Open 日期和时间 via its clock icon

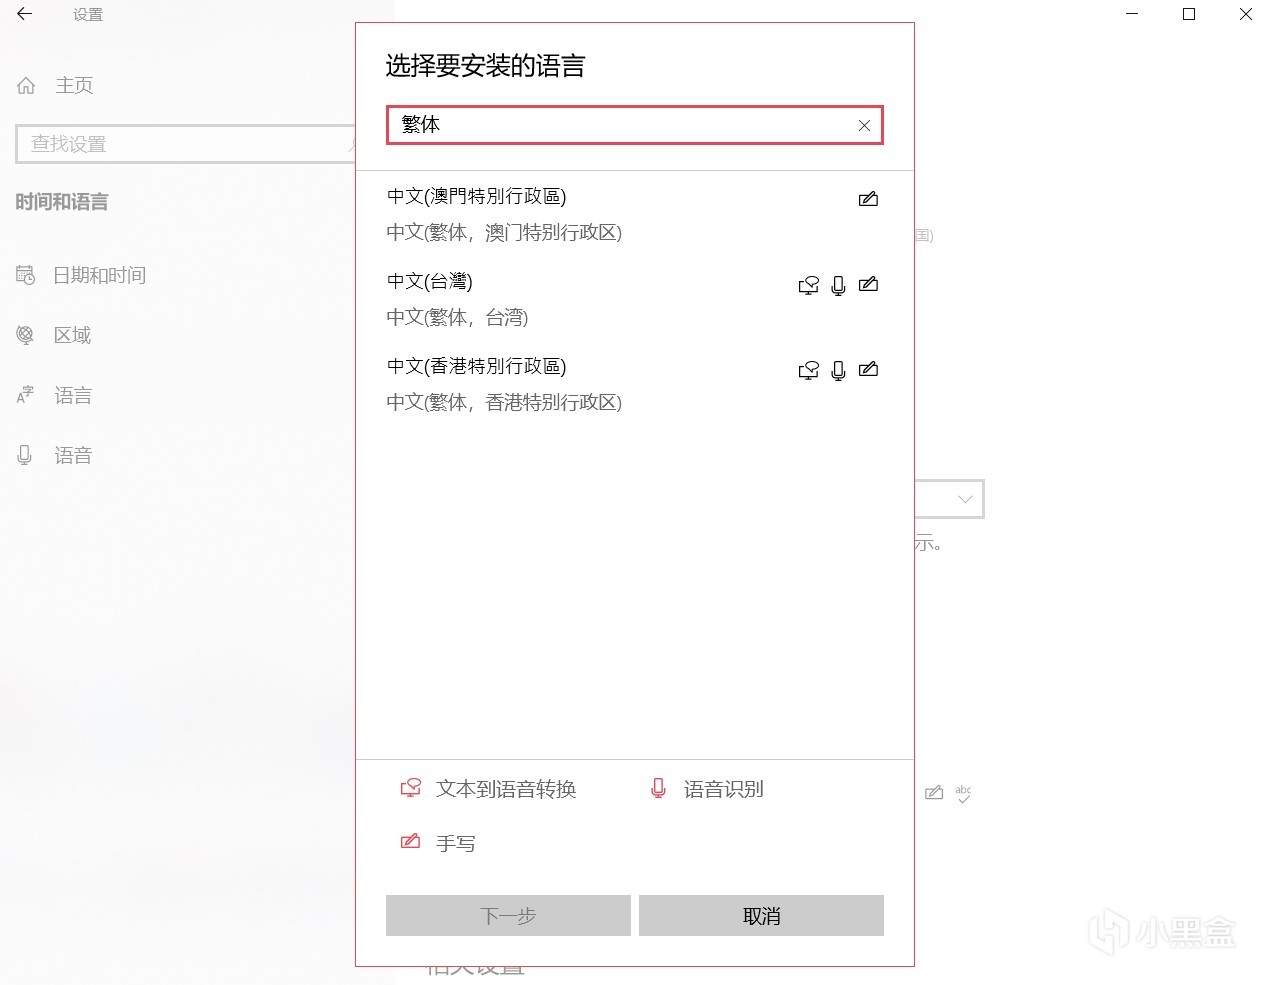click(x=25, y=275)
